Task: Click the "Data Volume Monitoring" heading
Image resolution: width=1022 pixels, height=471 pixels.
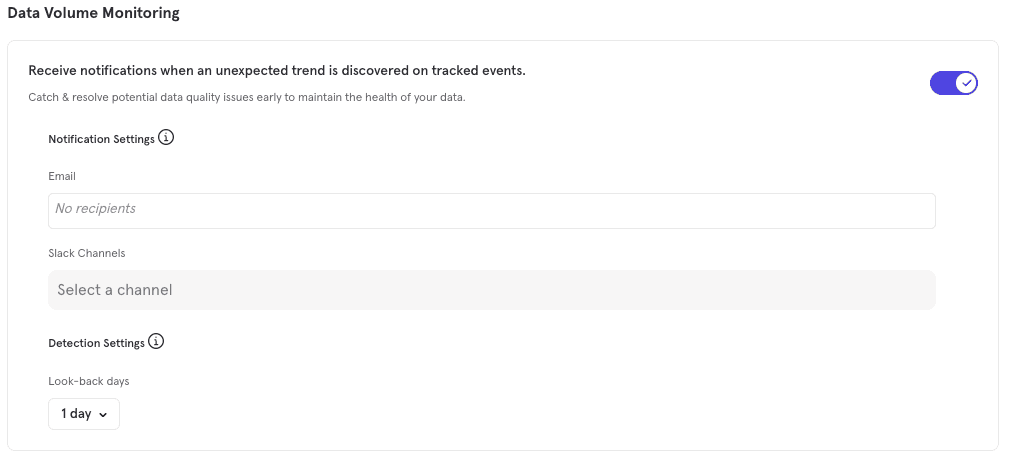Action: click(94, 13)
